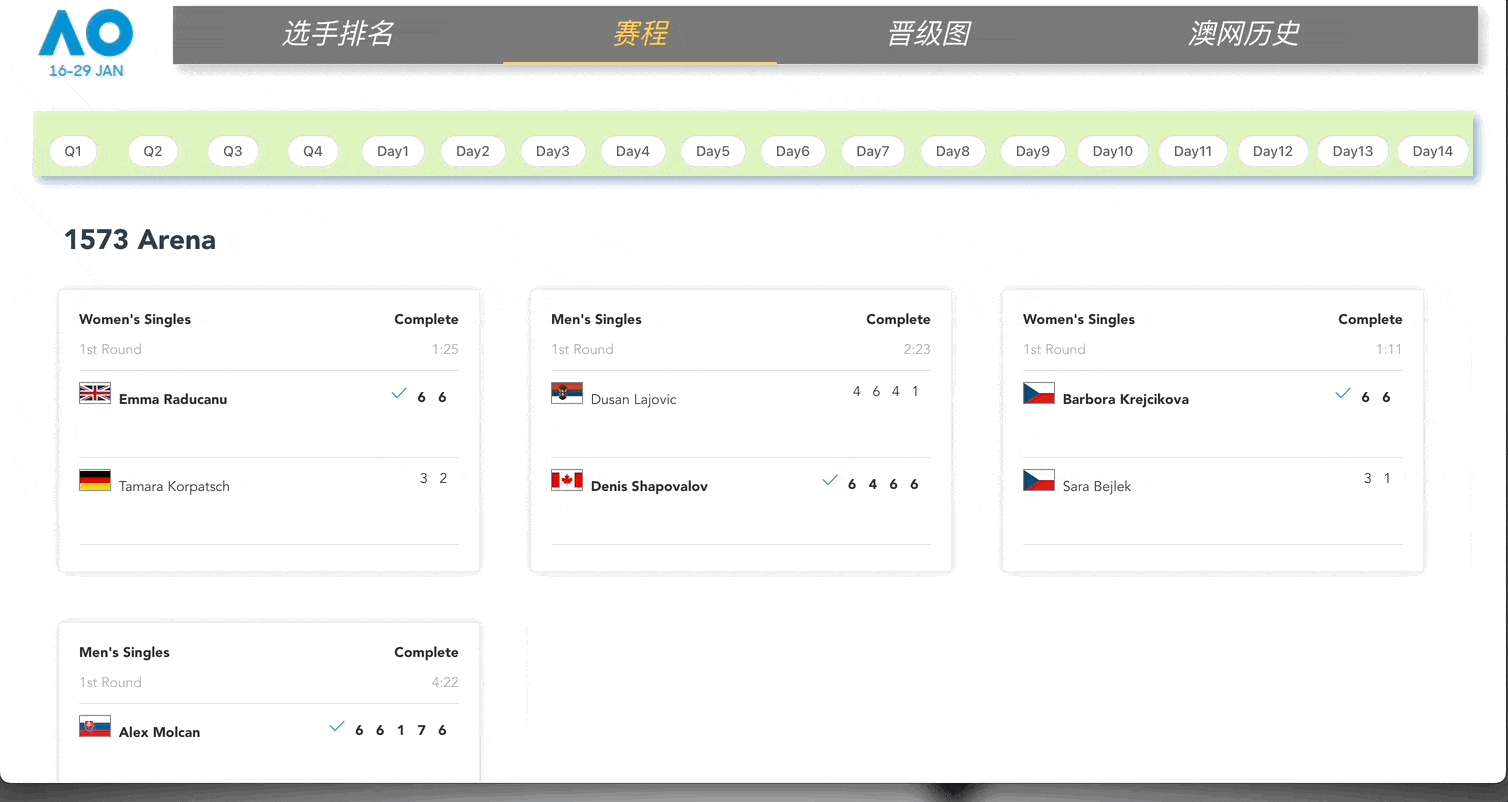The image size is (1508, 802).
Task: Click the Serbian flag beside Dusan Lajovic
Action: click(x=567, y=393)
